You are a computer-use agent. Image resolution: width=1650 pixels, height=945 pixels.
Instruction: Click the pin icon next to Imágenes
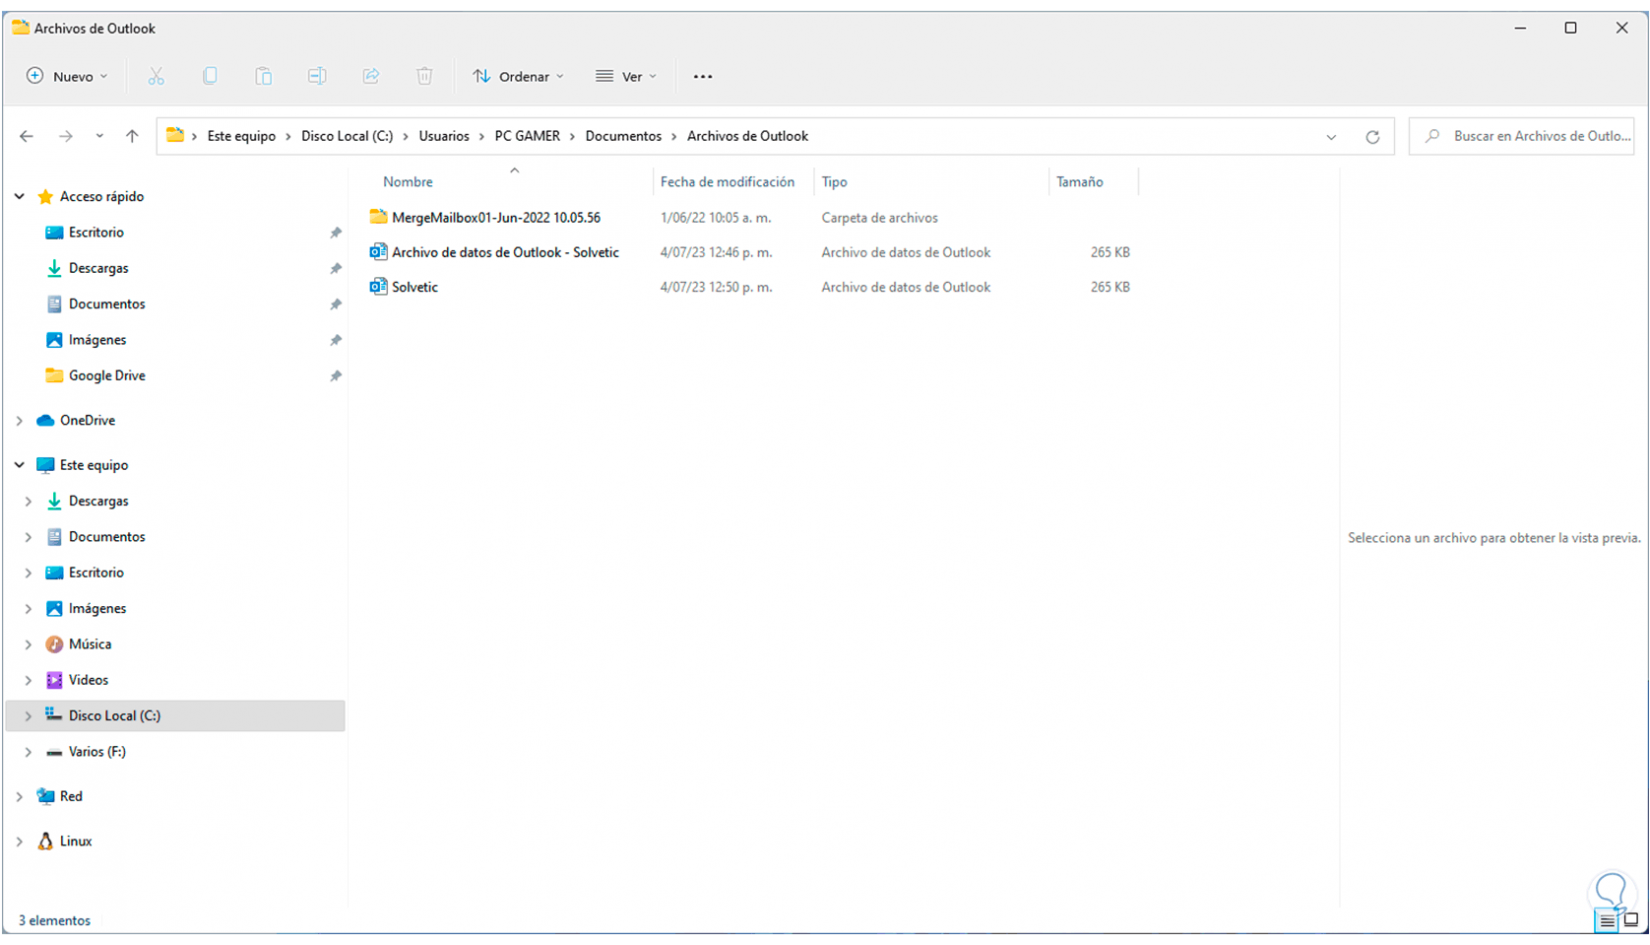[x=336, y=340]
